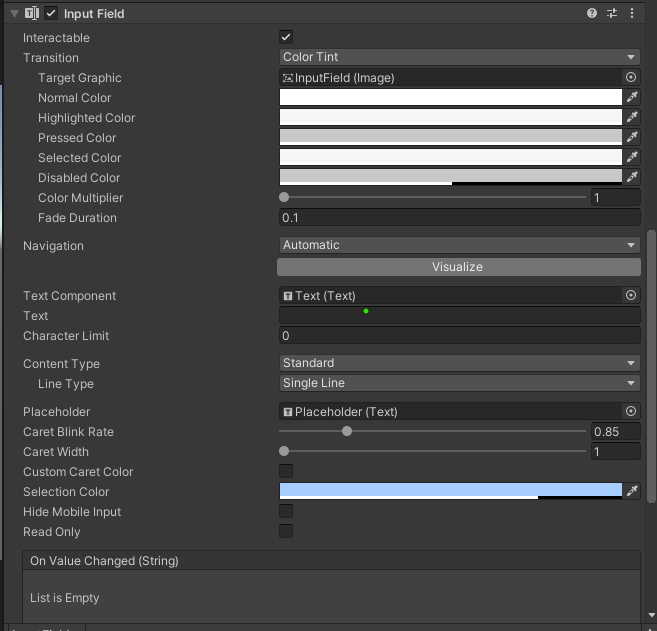Disable the Input Field component checkbox
Screen dimensions: 657x631
click(x=51, y=13)
